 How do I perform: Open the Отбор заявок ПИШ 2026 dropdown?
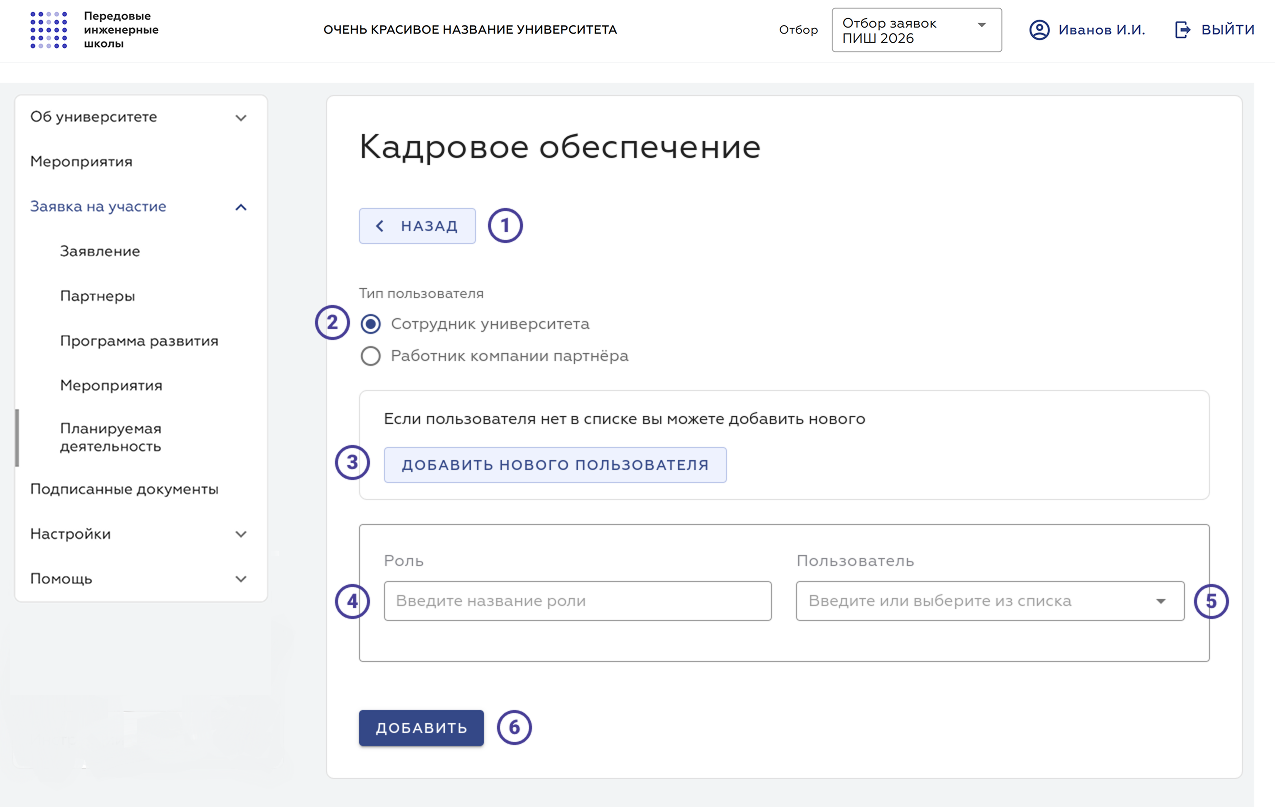click(x=917, y=30)
